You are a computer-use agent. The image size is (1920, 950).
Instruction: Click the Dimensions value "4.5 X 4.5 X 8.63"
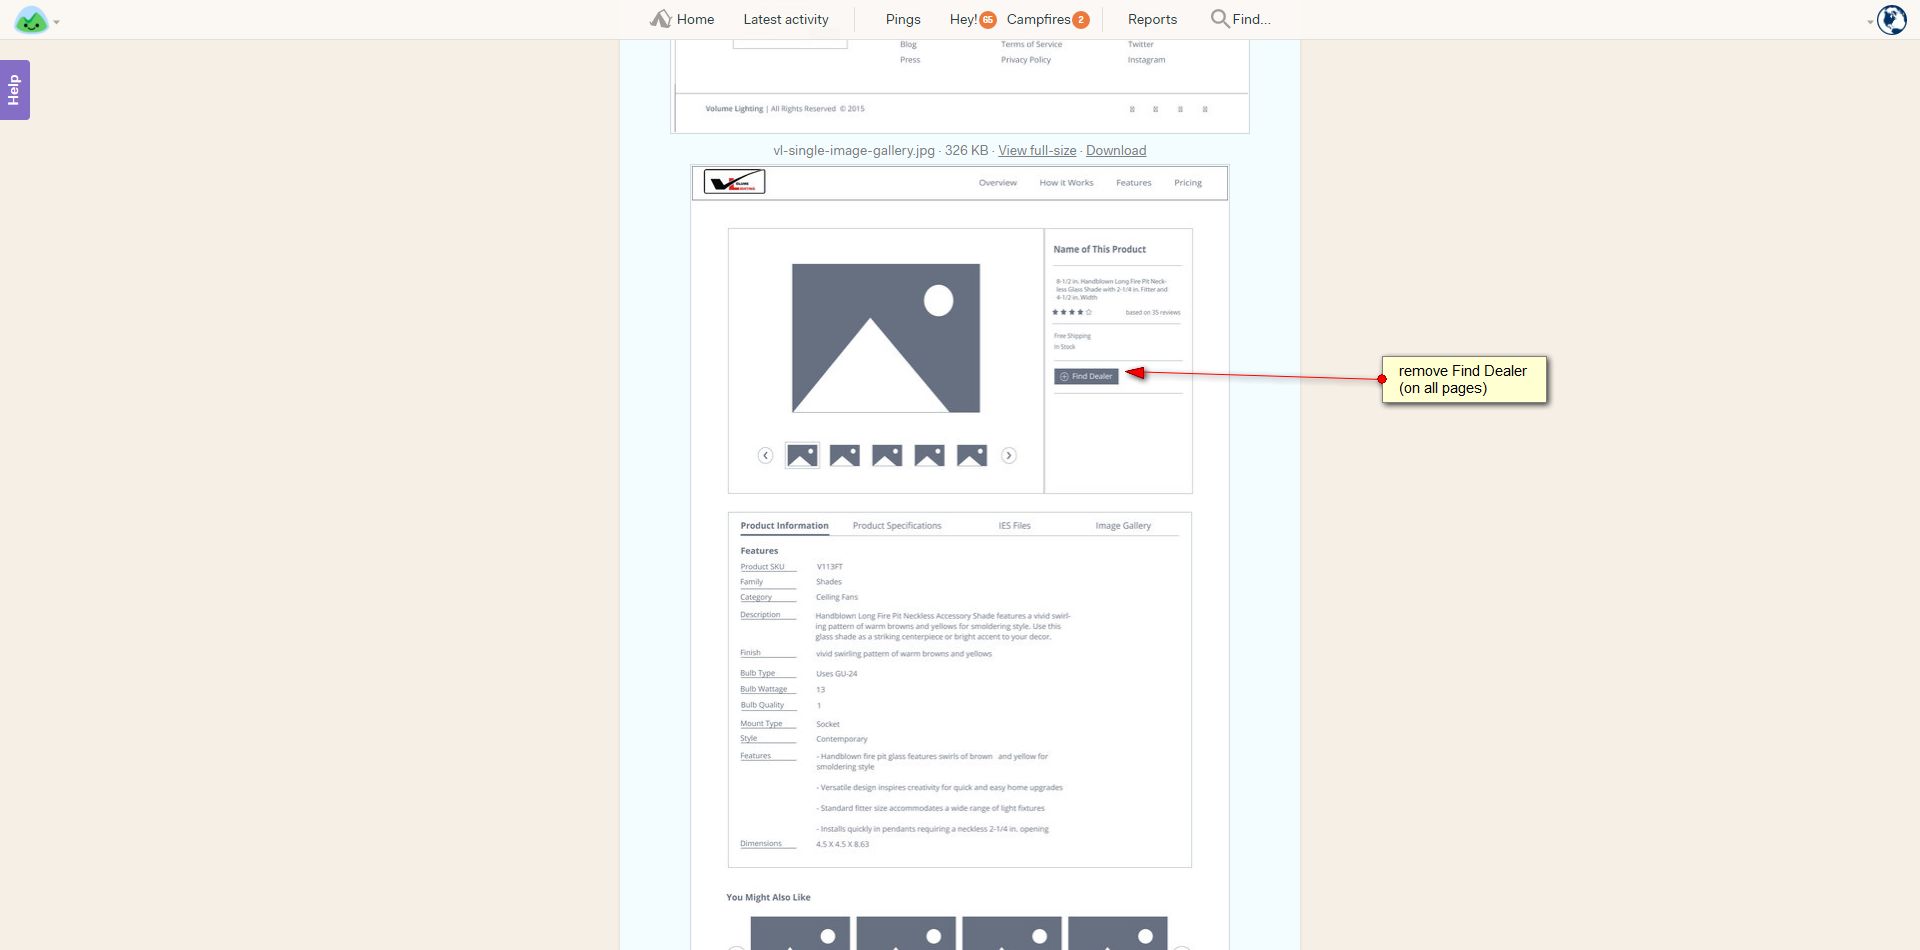pyautogui.click(x=843, y=844)
